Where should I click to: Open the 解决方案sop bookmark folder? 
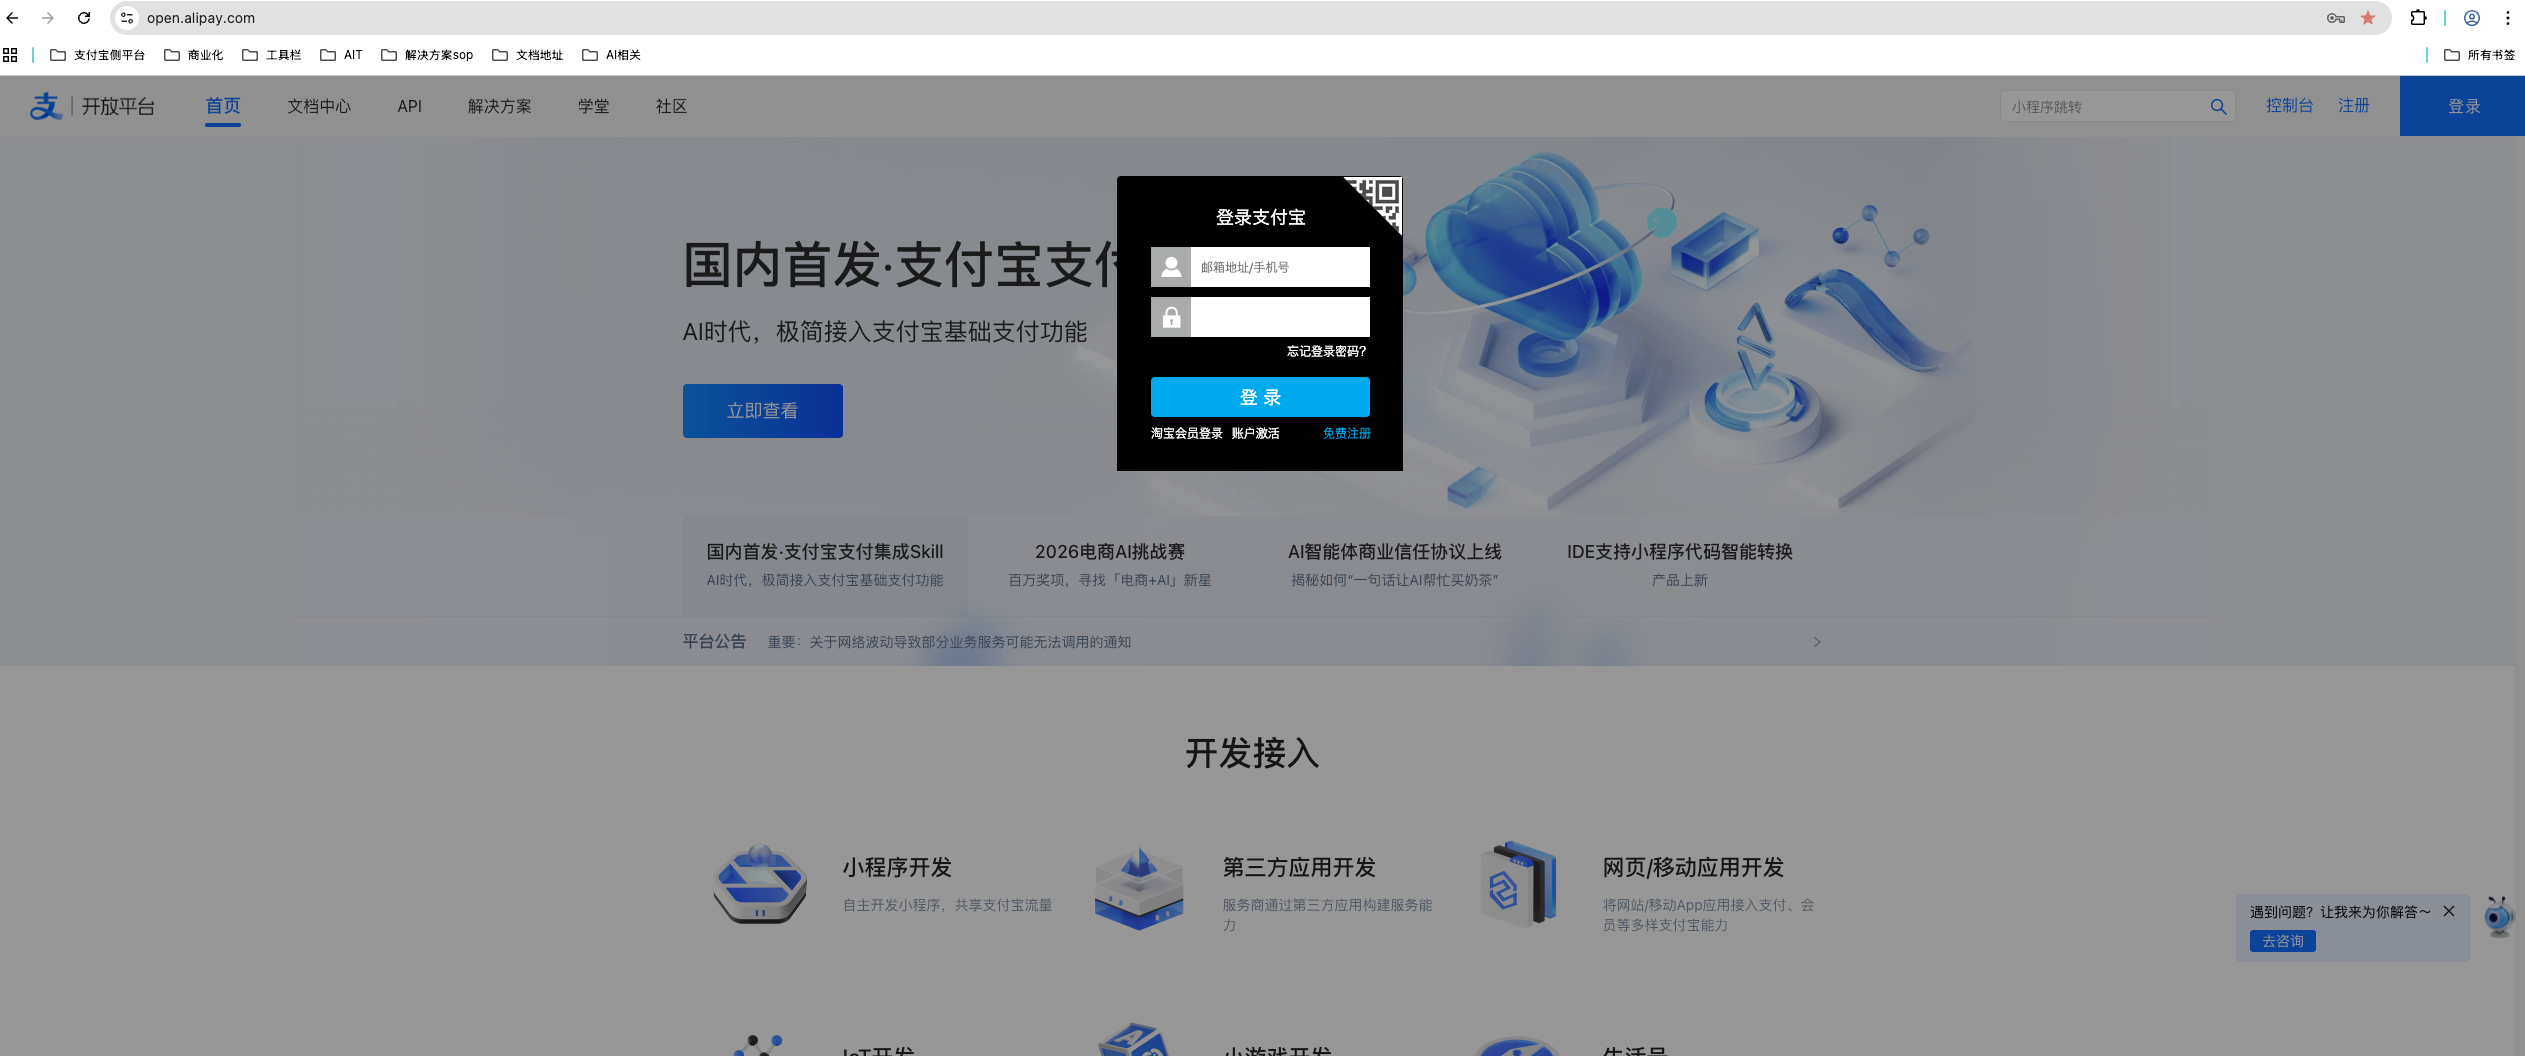pyautogui.click(x=427, y=55)
